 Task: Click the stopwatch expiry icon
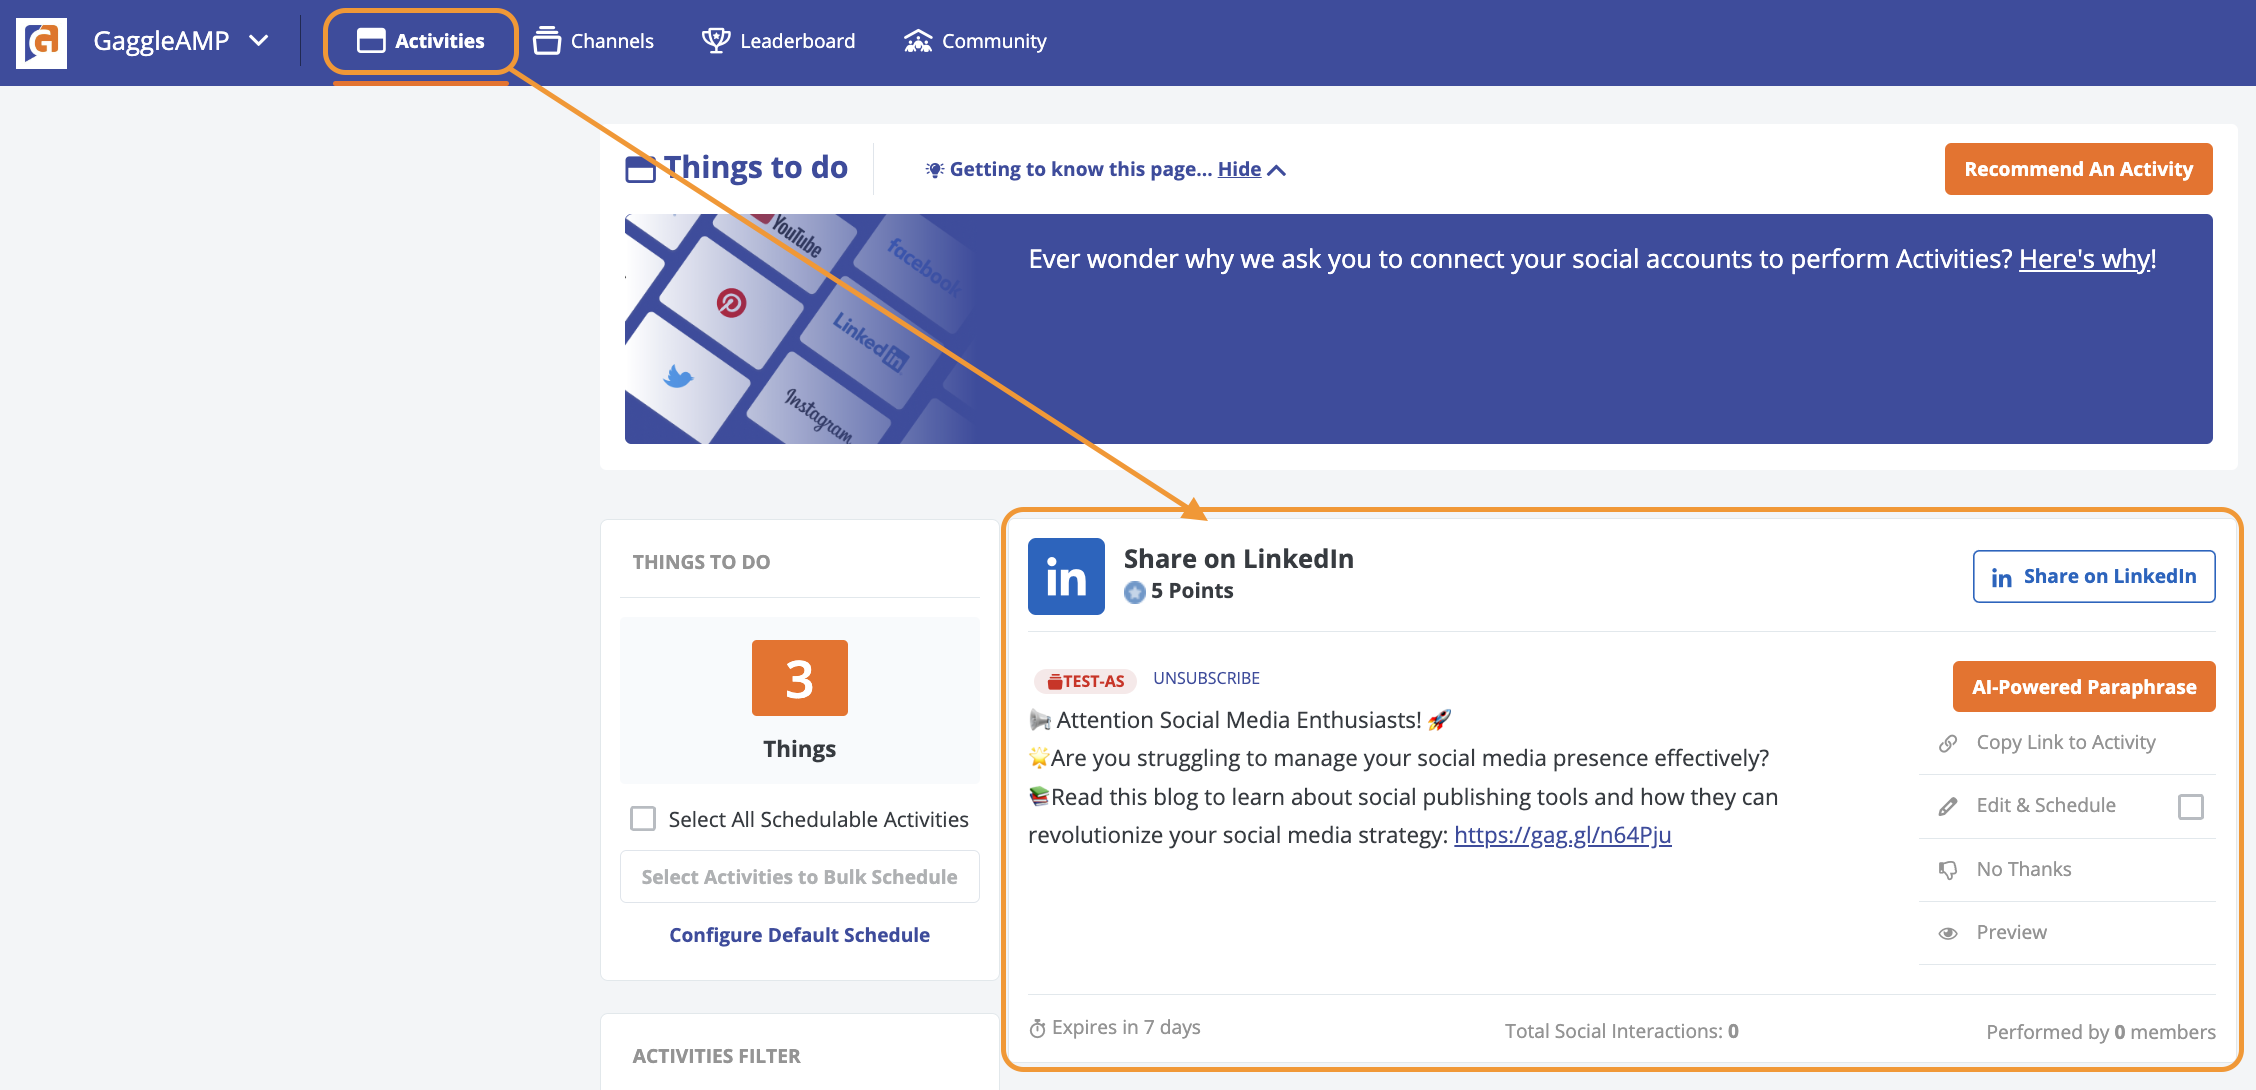click(1038, 1029)
